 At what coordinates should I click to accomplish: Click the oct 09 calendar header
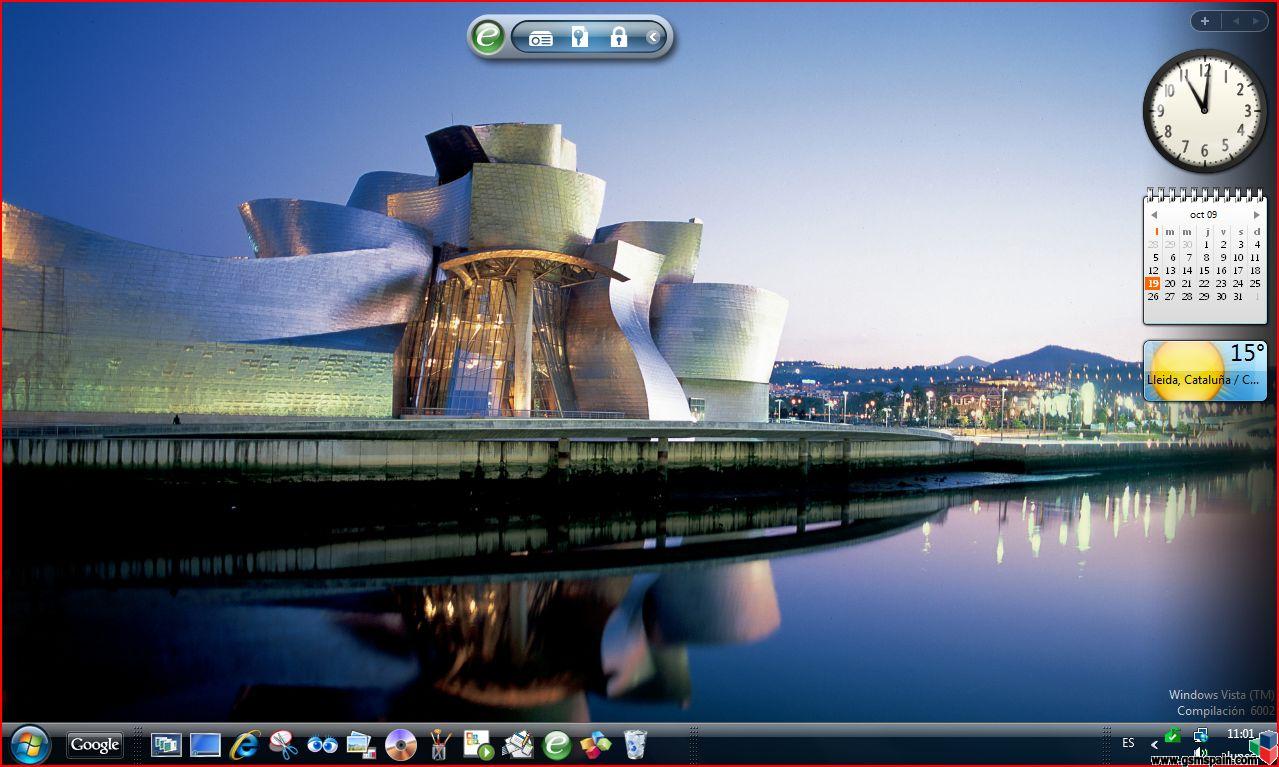click(x=1204, y=215)
